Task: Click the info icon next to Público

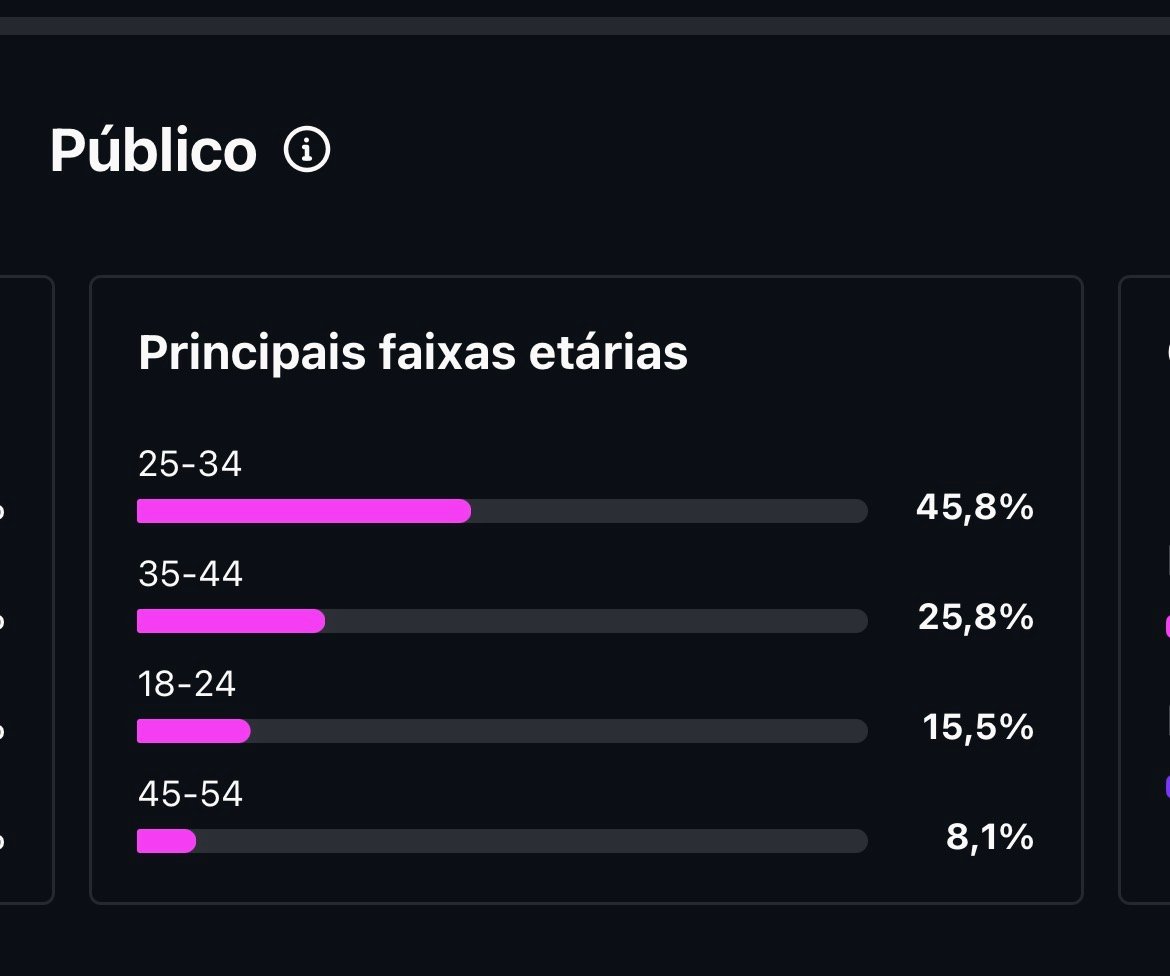Action: click(307, 151)
